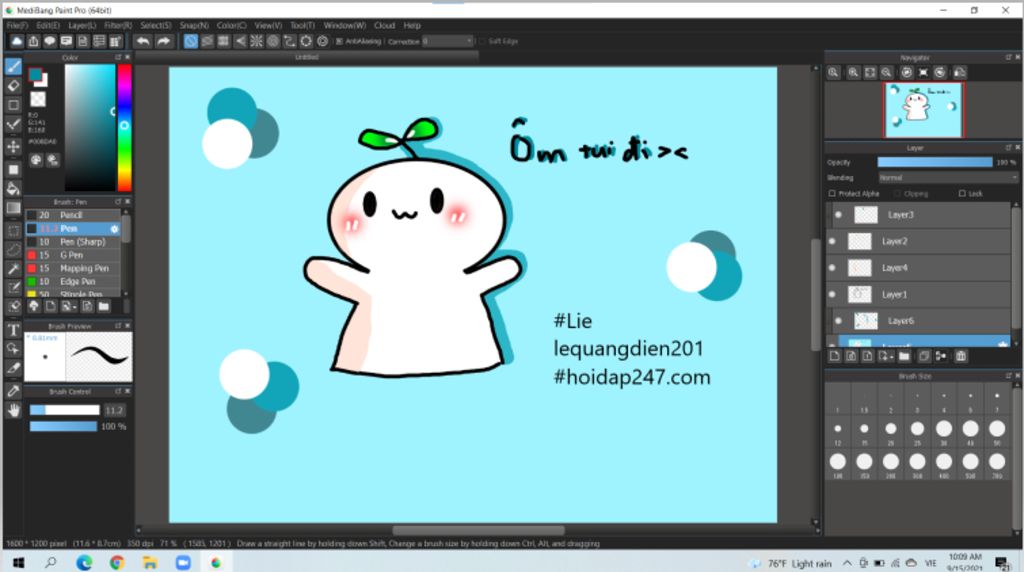Open the cloud save icon in the toolbar
Screen dimensions: 1024x572
click(x=17, y=41)
